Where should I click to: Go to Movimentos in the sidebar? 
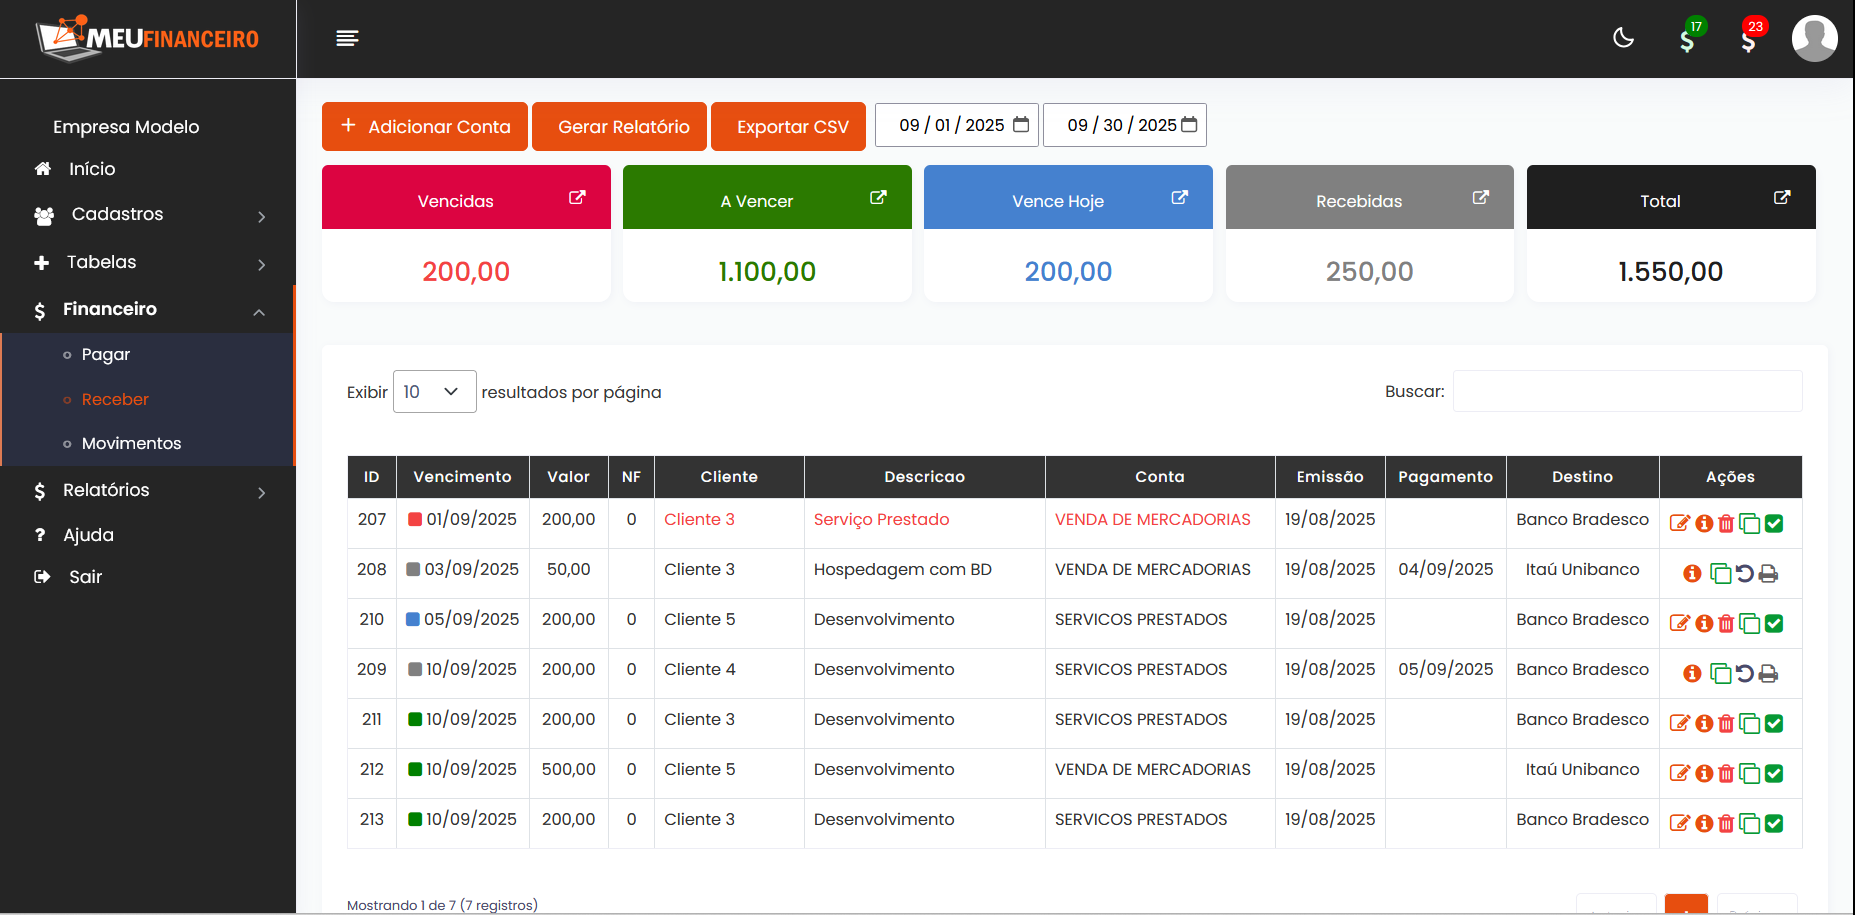pos(131,443)
